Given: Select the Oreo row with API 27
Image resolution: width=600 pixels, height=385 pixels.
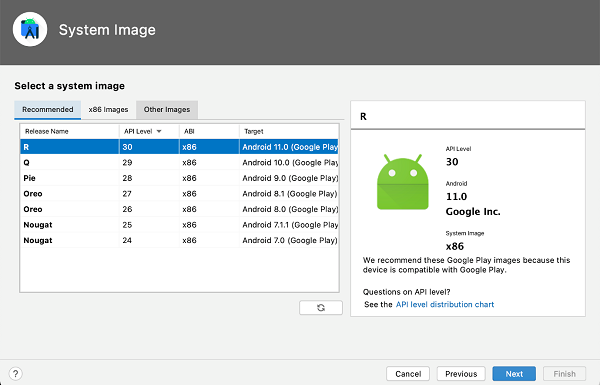Looking at the screenshot, I should [x=179, y=194].
